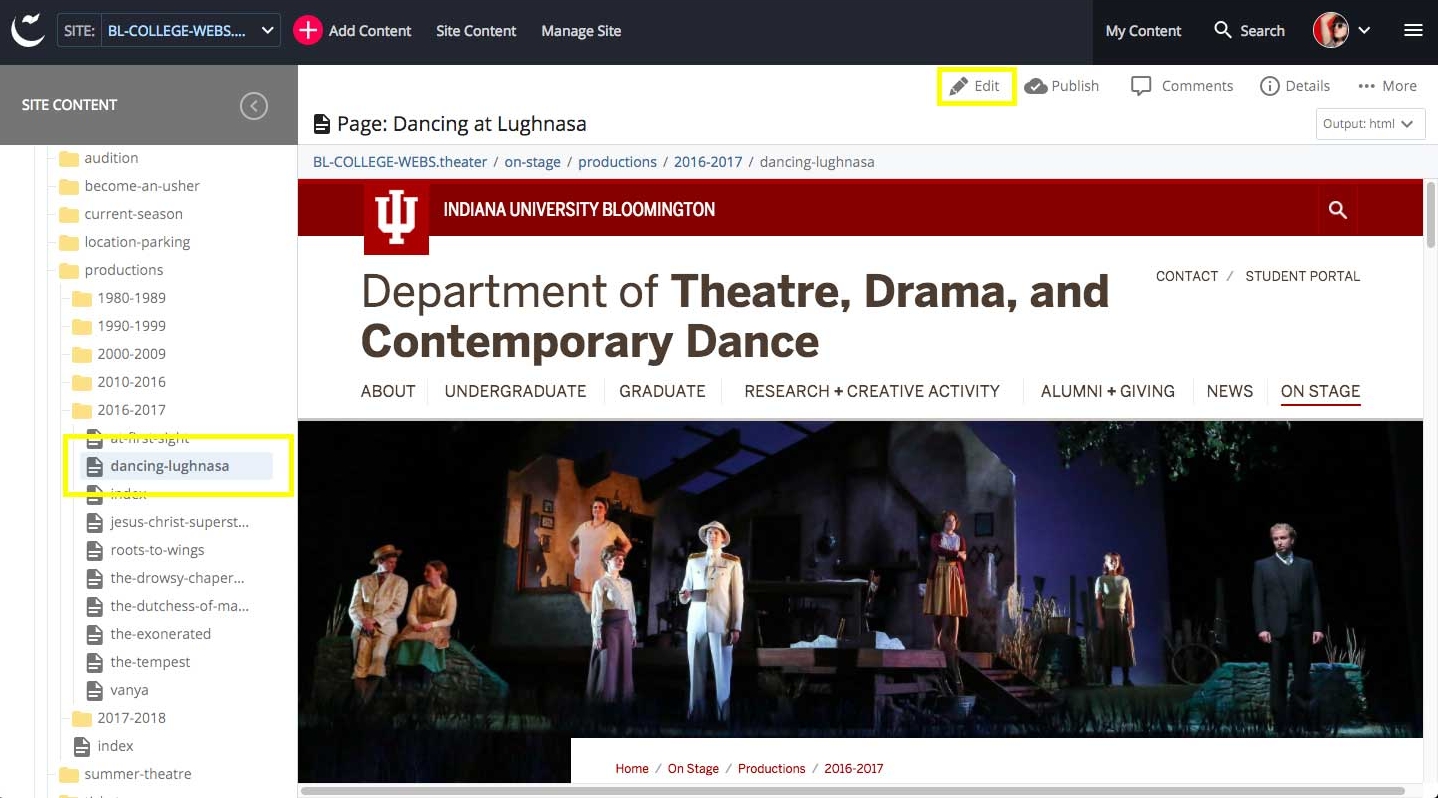Open the Manage Site menu
Image resolution: width=1438 pixels, height=798 pixels.
[x=581, y=31]
